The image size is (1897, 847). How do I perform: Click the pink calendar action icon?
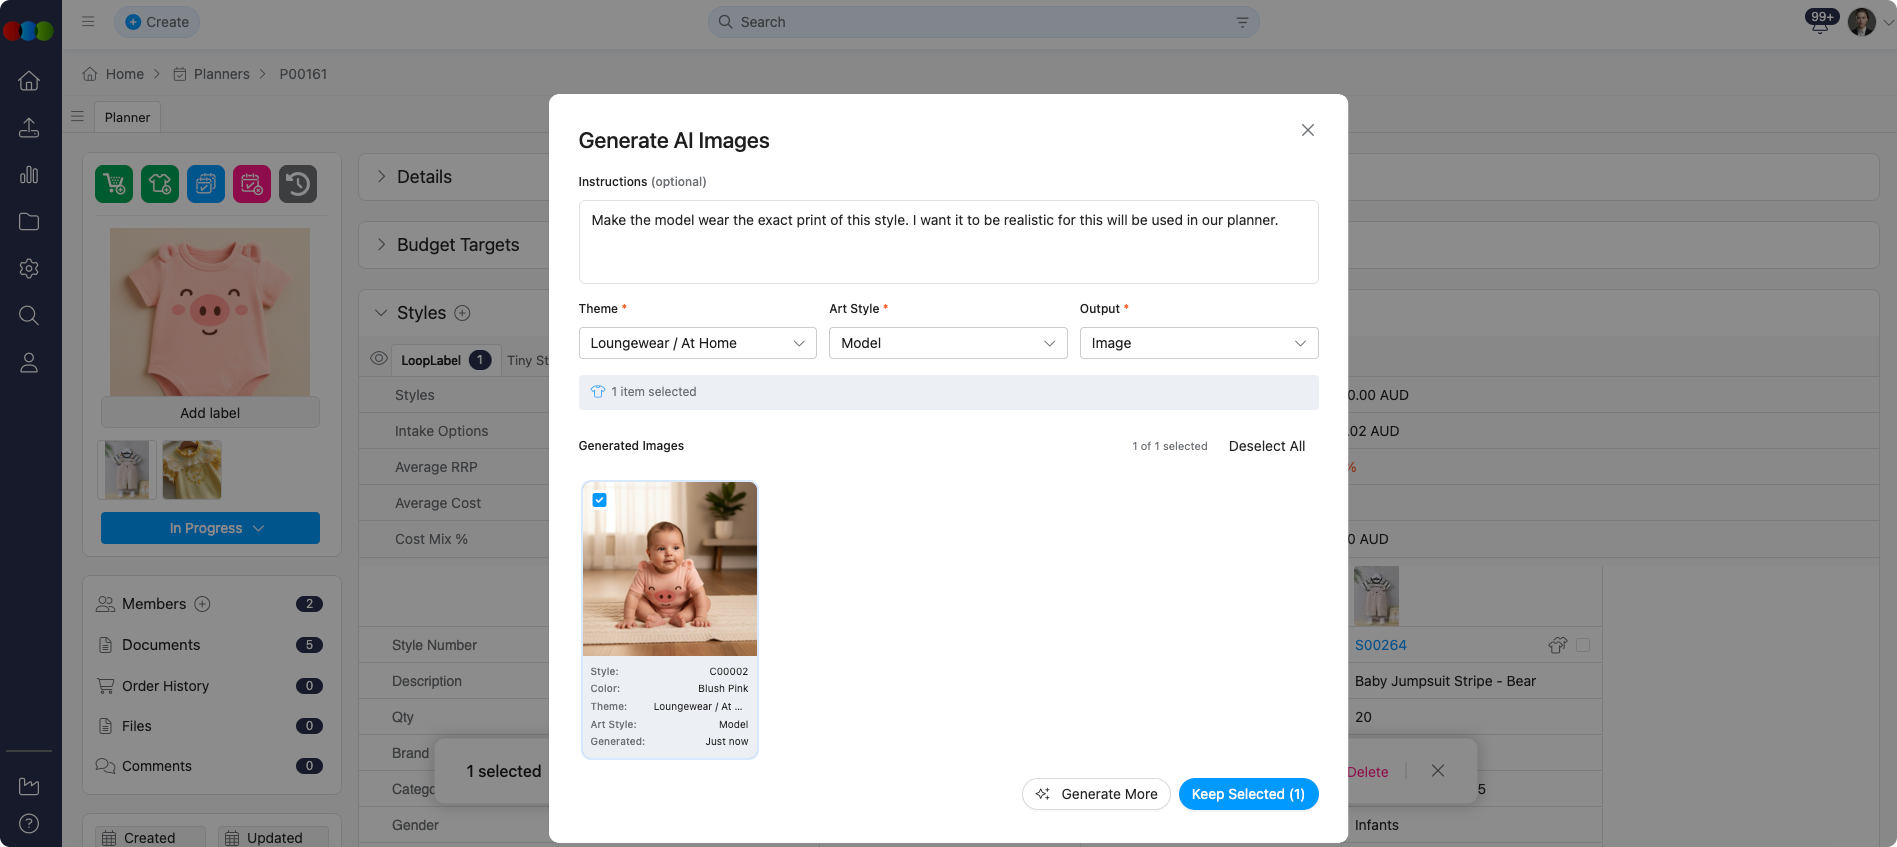coord(252,184)
